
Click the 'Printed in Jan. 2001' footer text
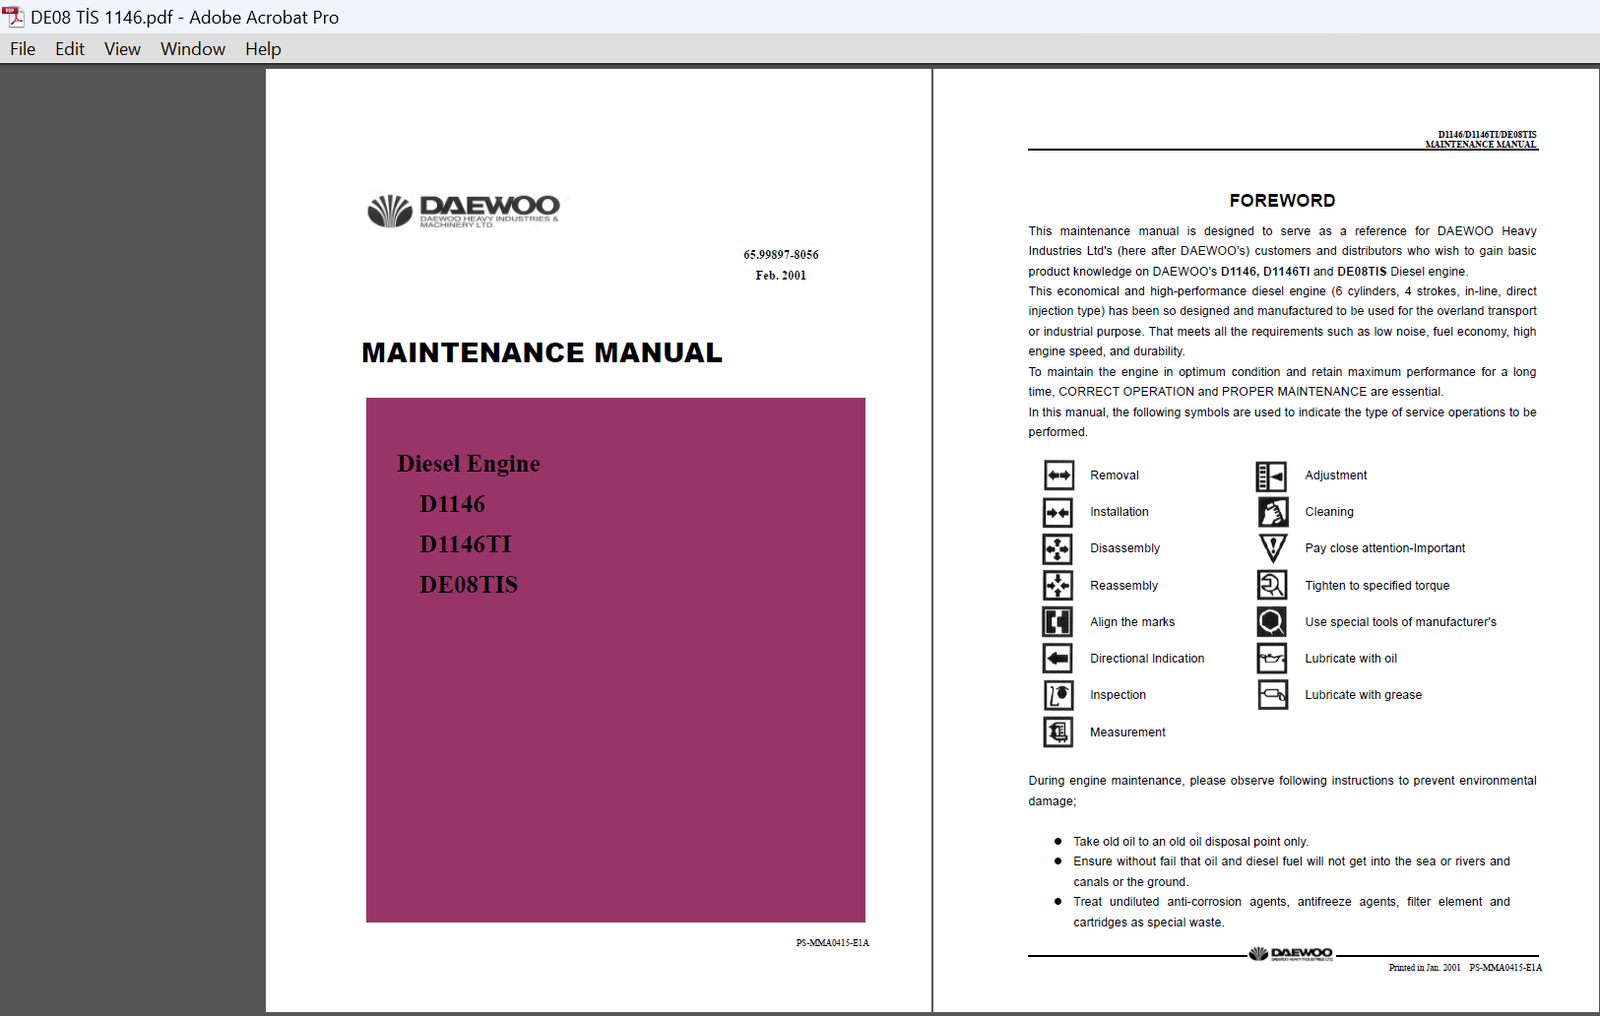click(x=1424, y=968)
